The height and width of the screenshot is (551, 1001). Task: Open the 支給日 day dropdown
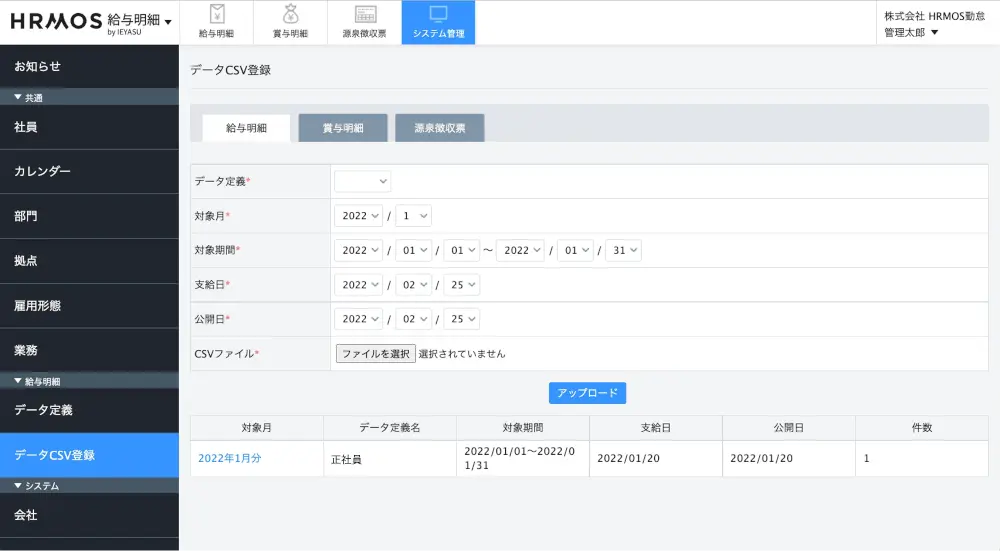pyautogui.click(x=462, y=285)
